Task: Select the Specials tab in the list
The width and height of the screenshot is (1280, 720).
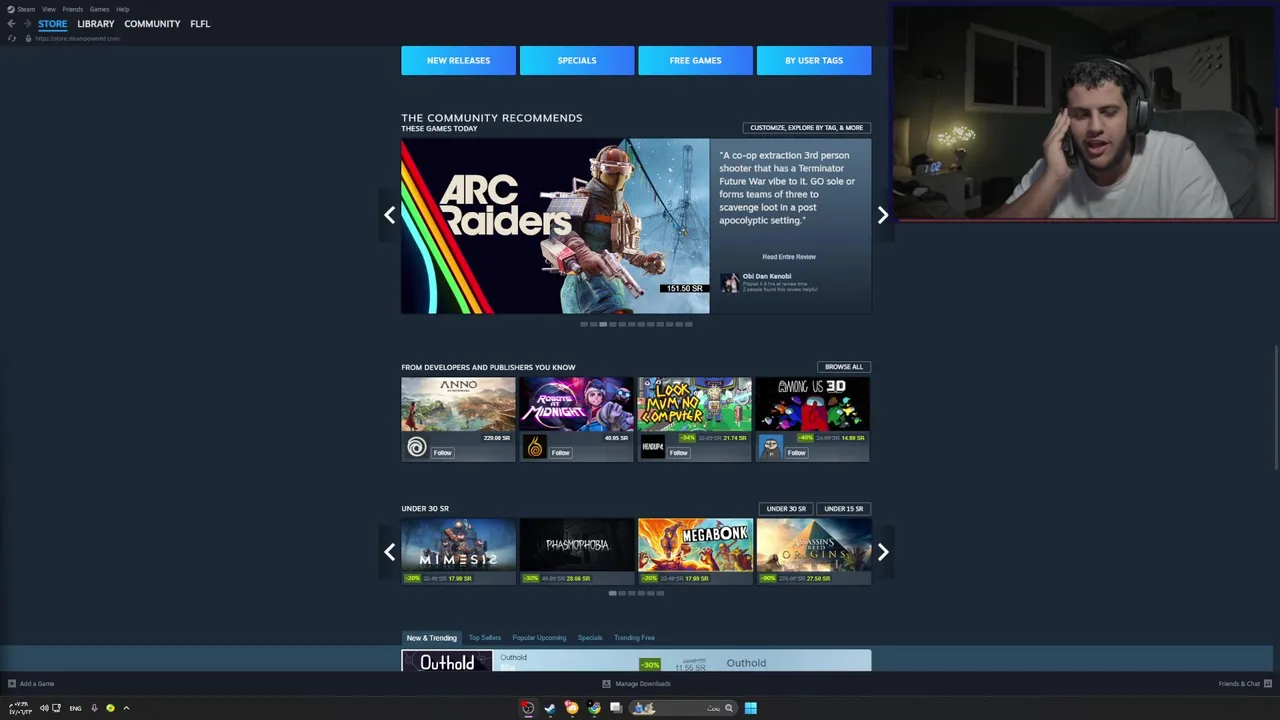Action: (590, 638)
